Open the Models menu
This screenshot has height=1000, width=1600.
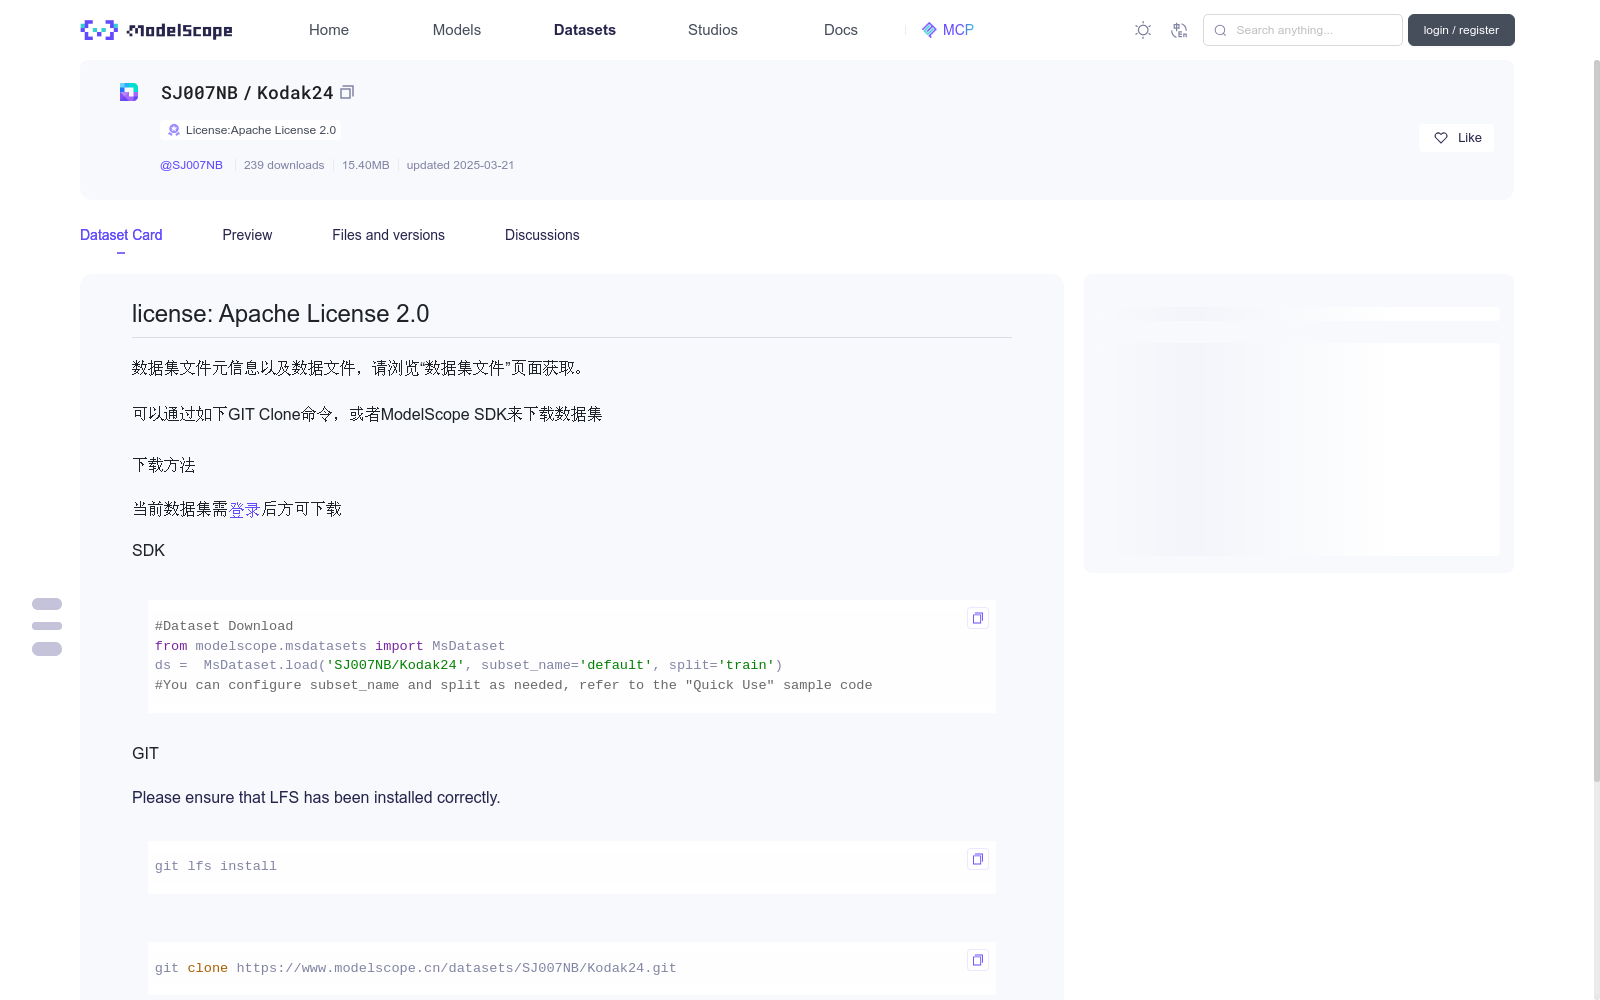point(457,30)
